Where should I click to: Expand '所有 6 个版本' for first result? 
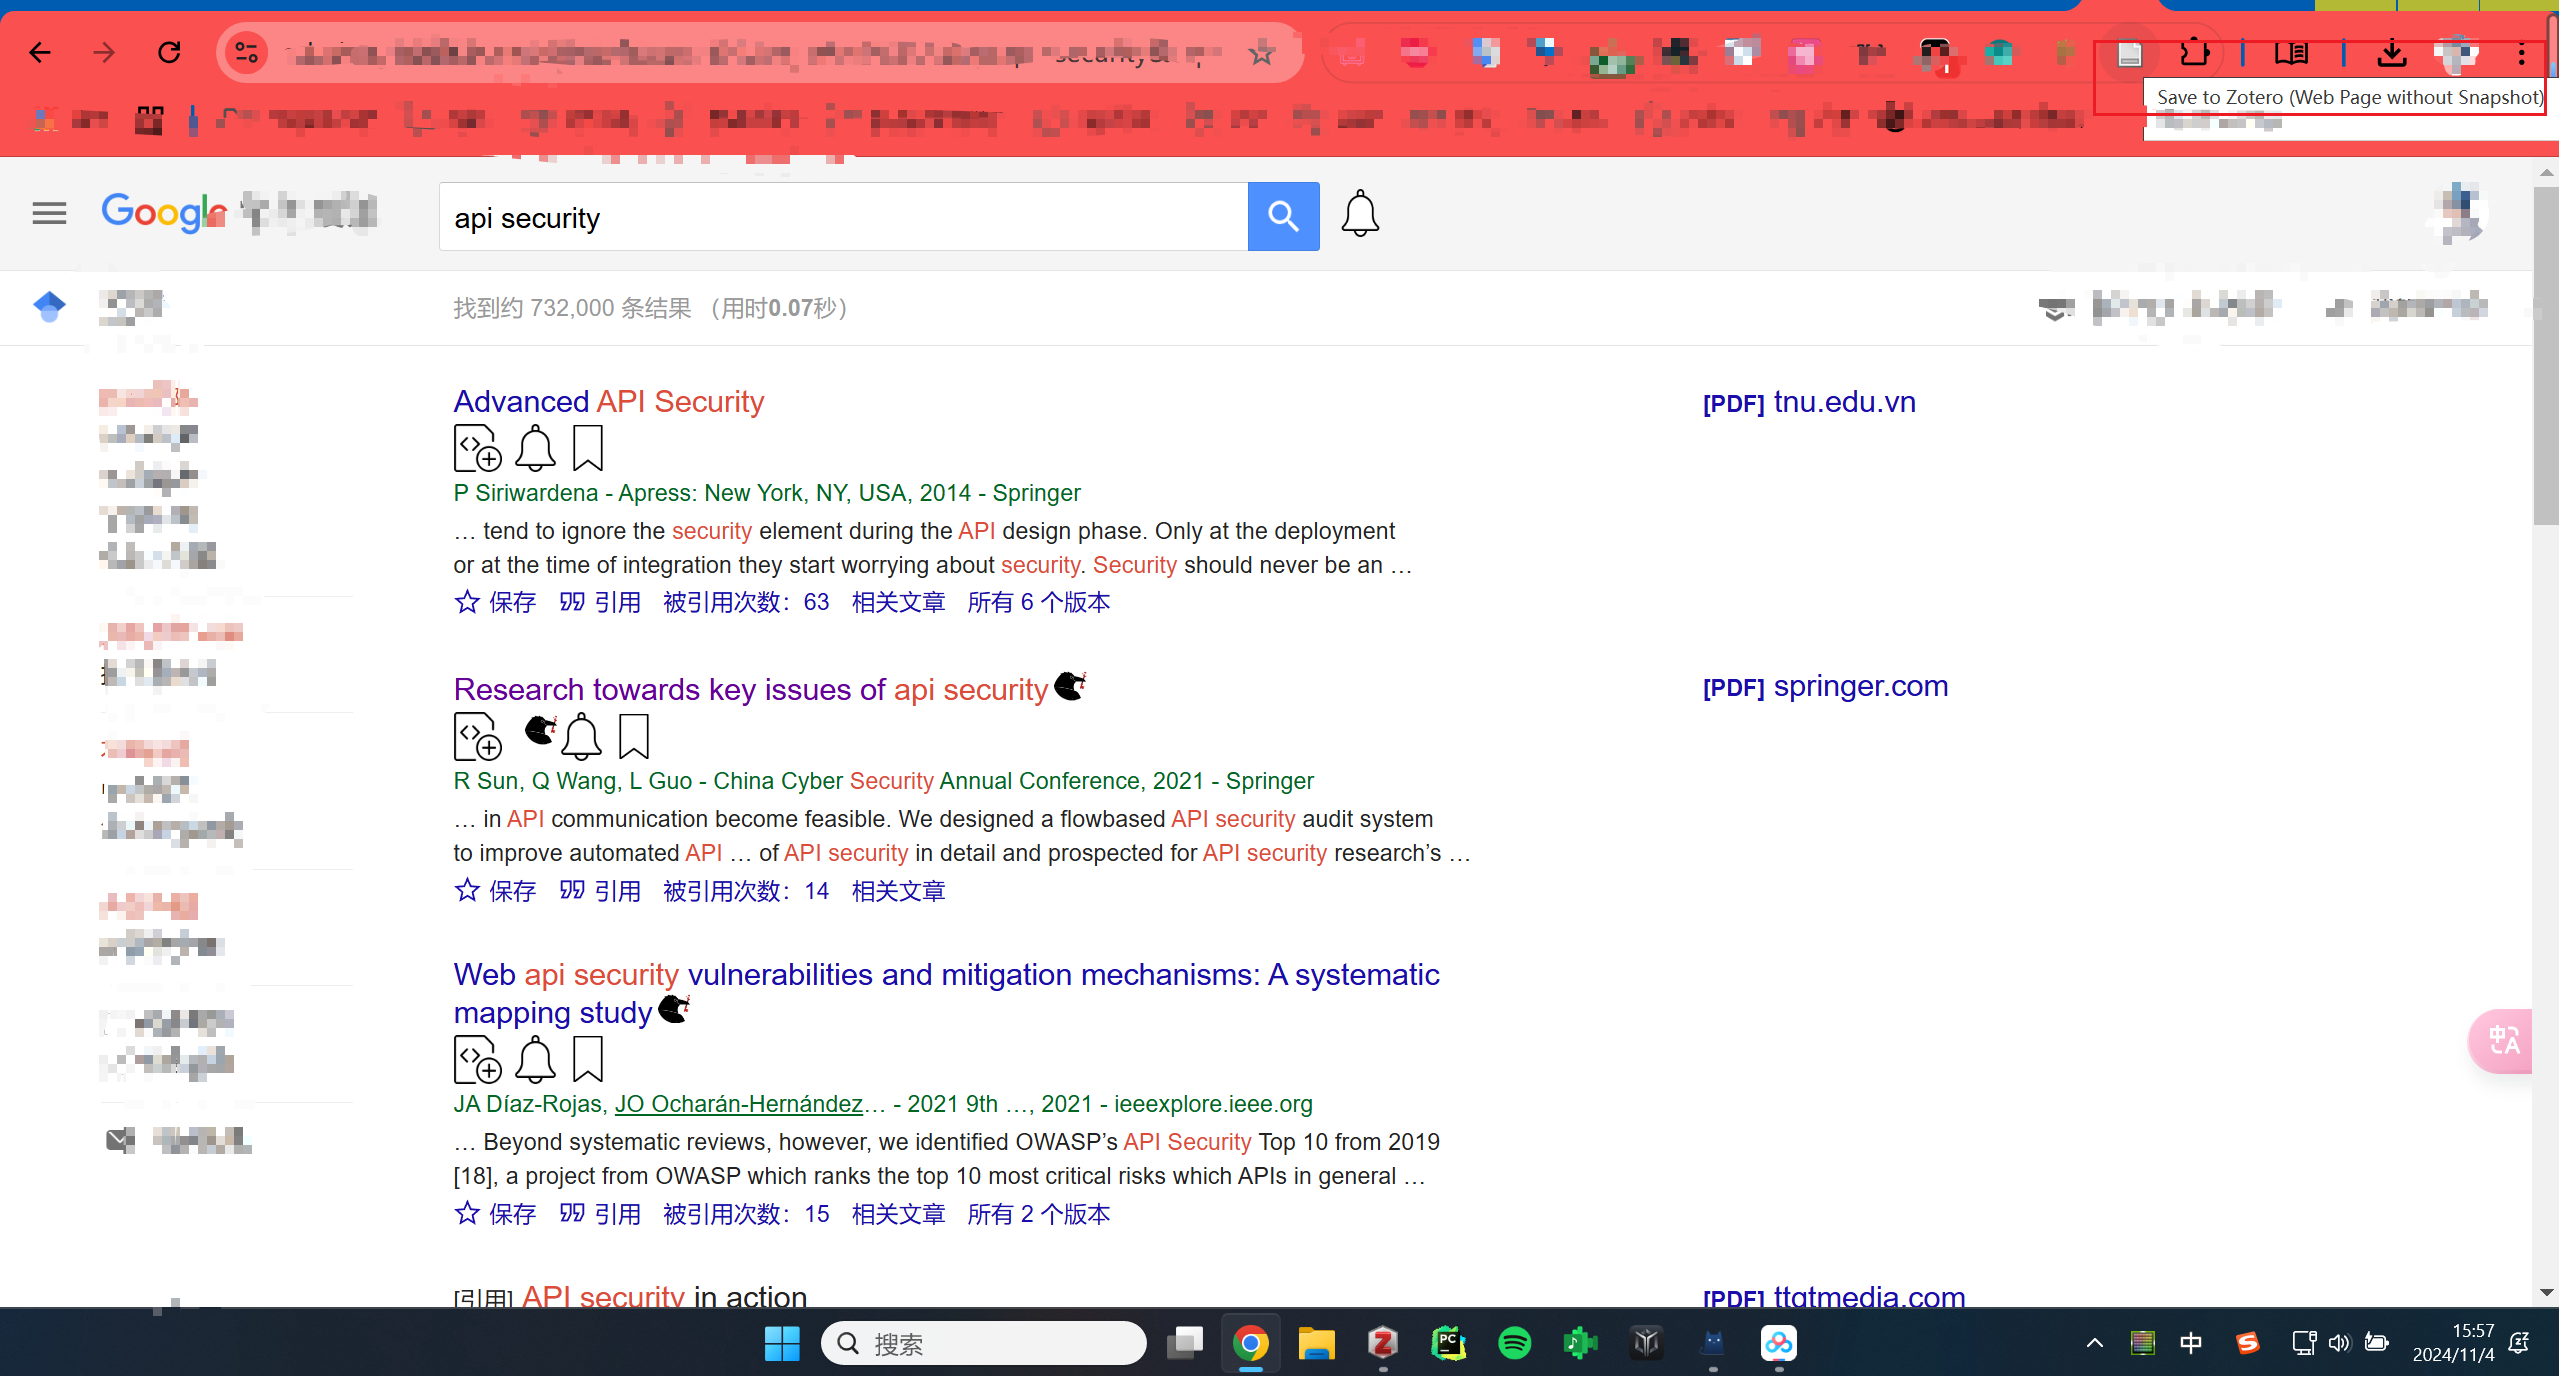pyautogui.click(x=1038, y=602)
